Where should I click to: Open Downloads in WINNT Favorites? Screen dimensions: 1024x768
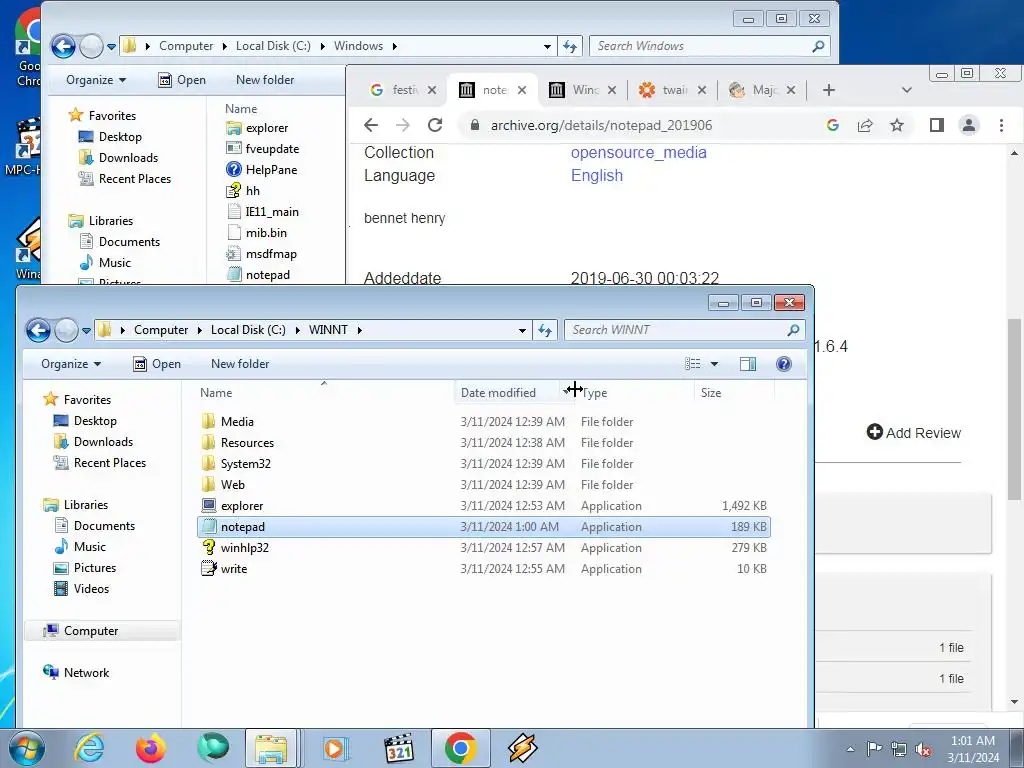[x=103, y=442]
